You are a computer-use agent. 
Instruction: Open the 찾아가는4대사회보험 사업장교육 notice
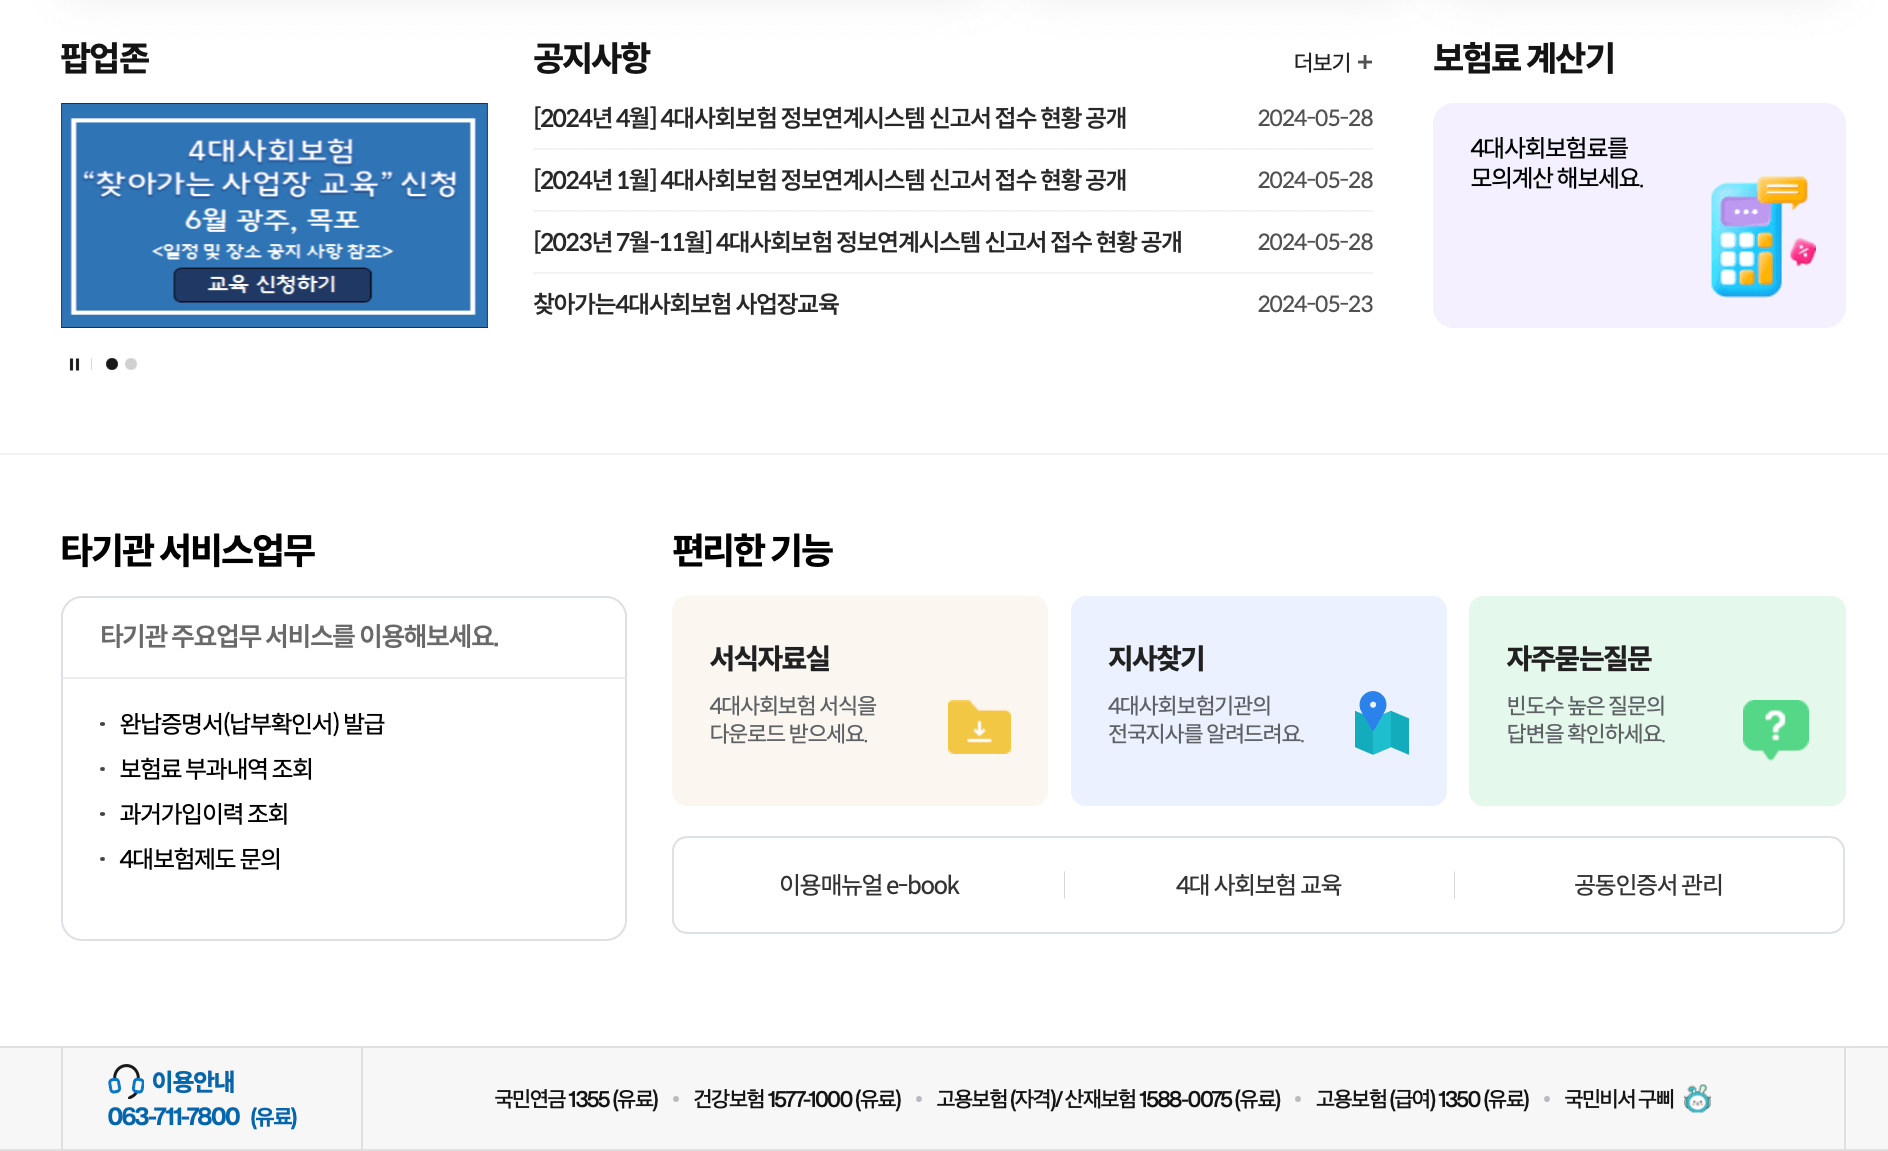click(x=687, y=305)
